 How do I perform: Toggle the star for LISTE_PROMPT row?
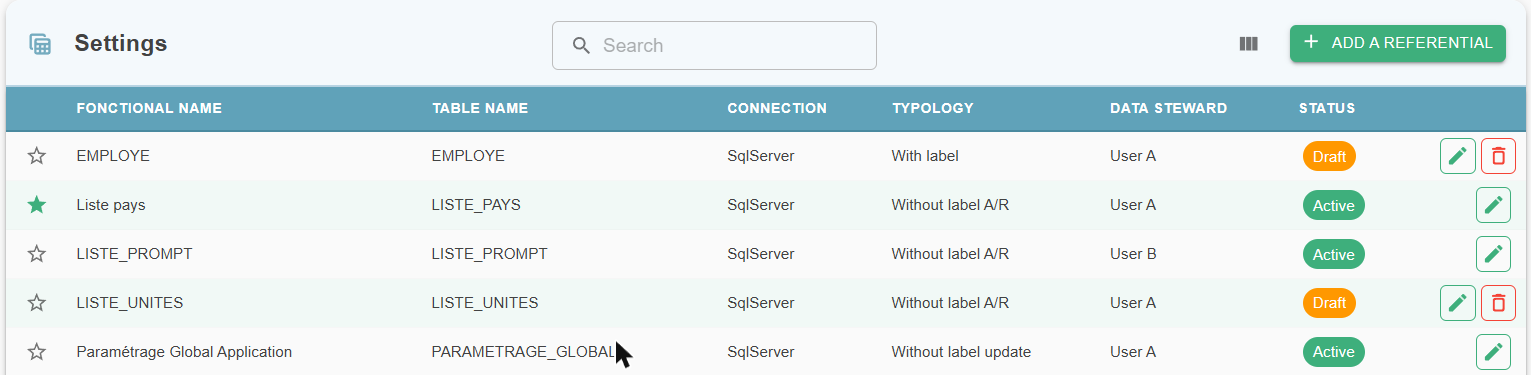click(x=37, y=254)
